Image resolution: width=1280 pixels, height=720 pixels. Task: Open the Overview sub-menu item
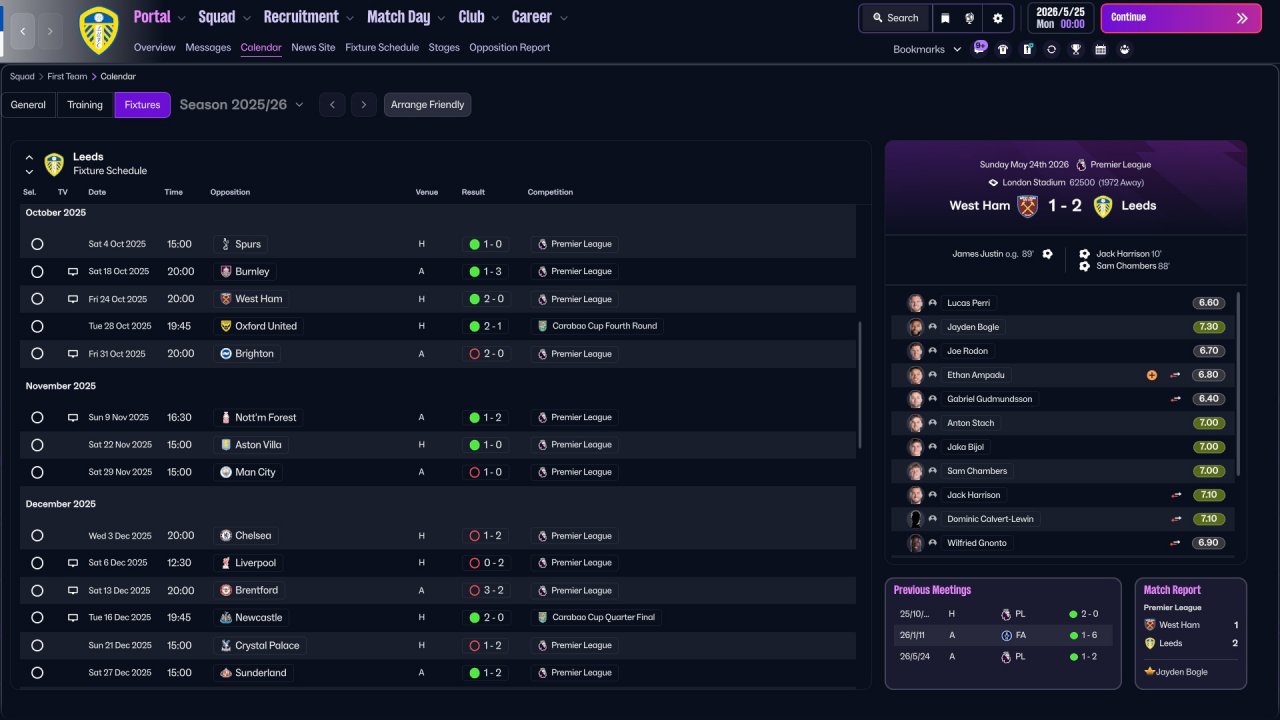[x=154, y=47]
